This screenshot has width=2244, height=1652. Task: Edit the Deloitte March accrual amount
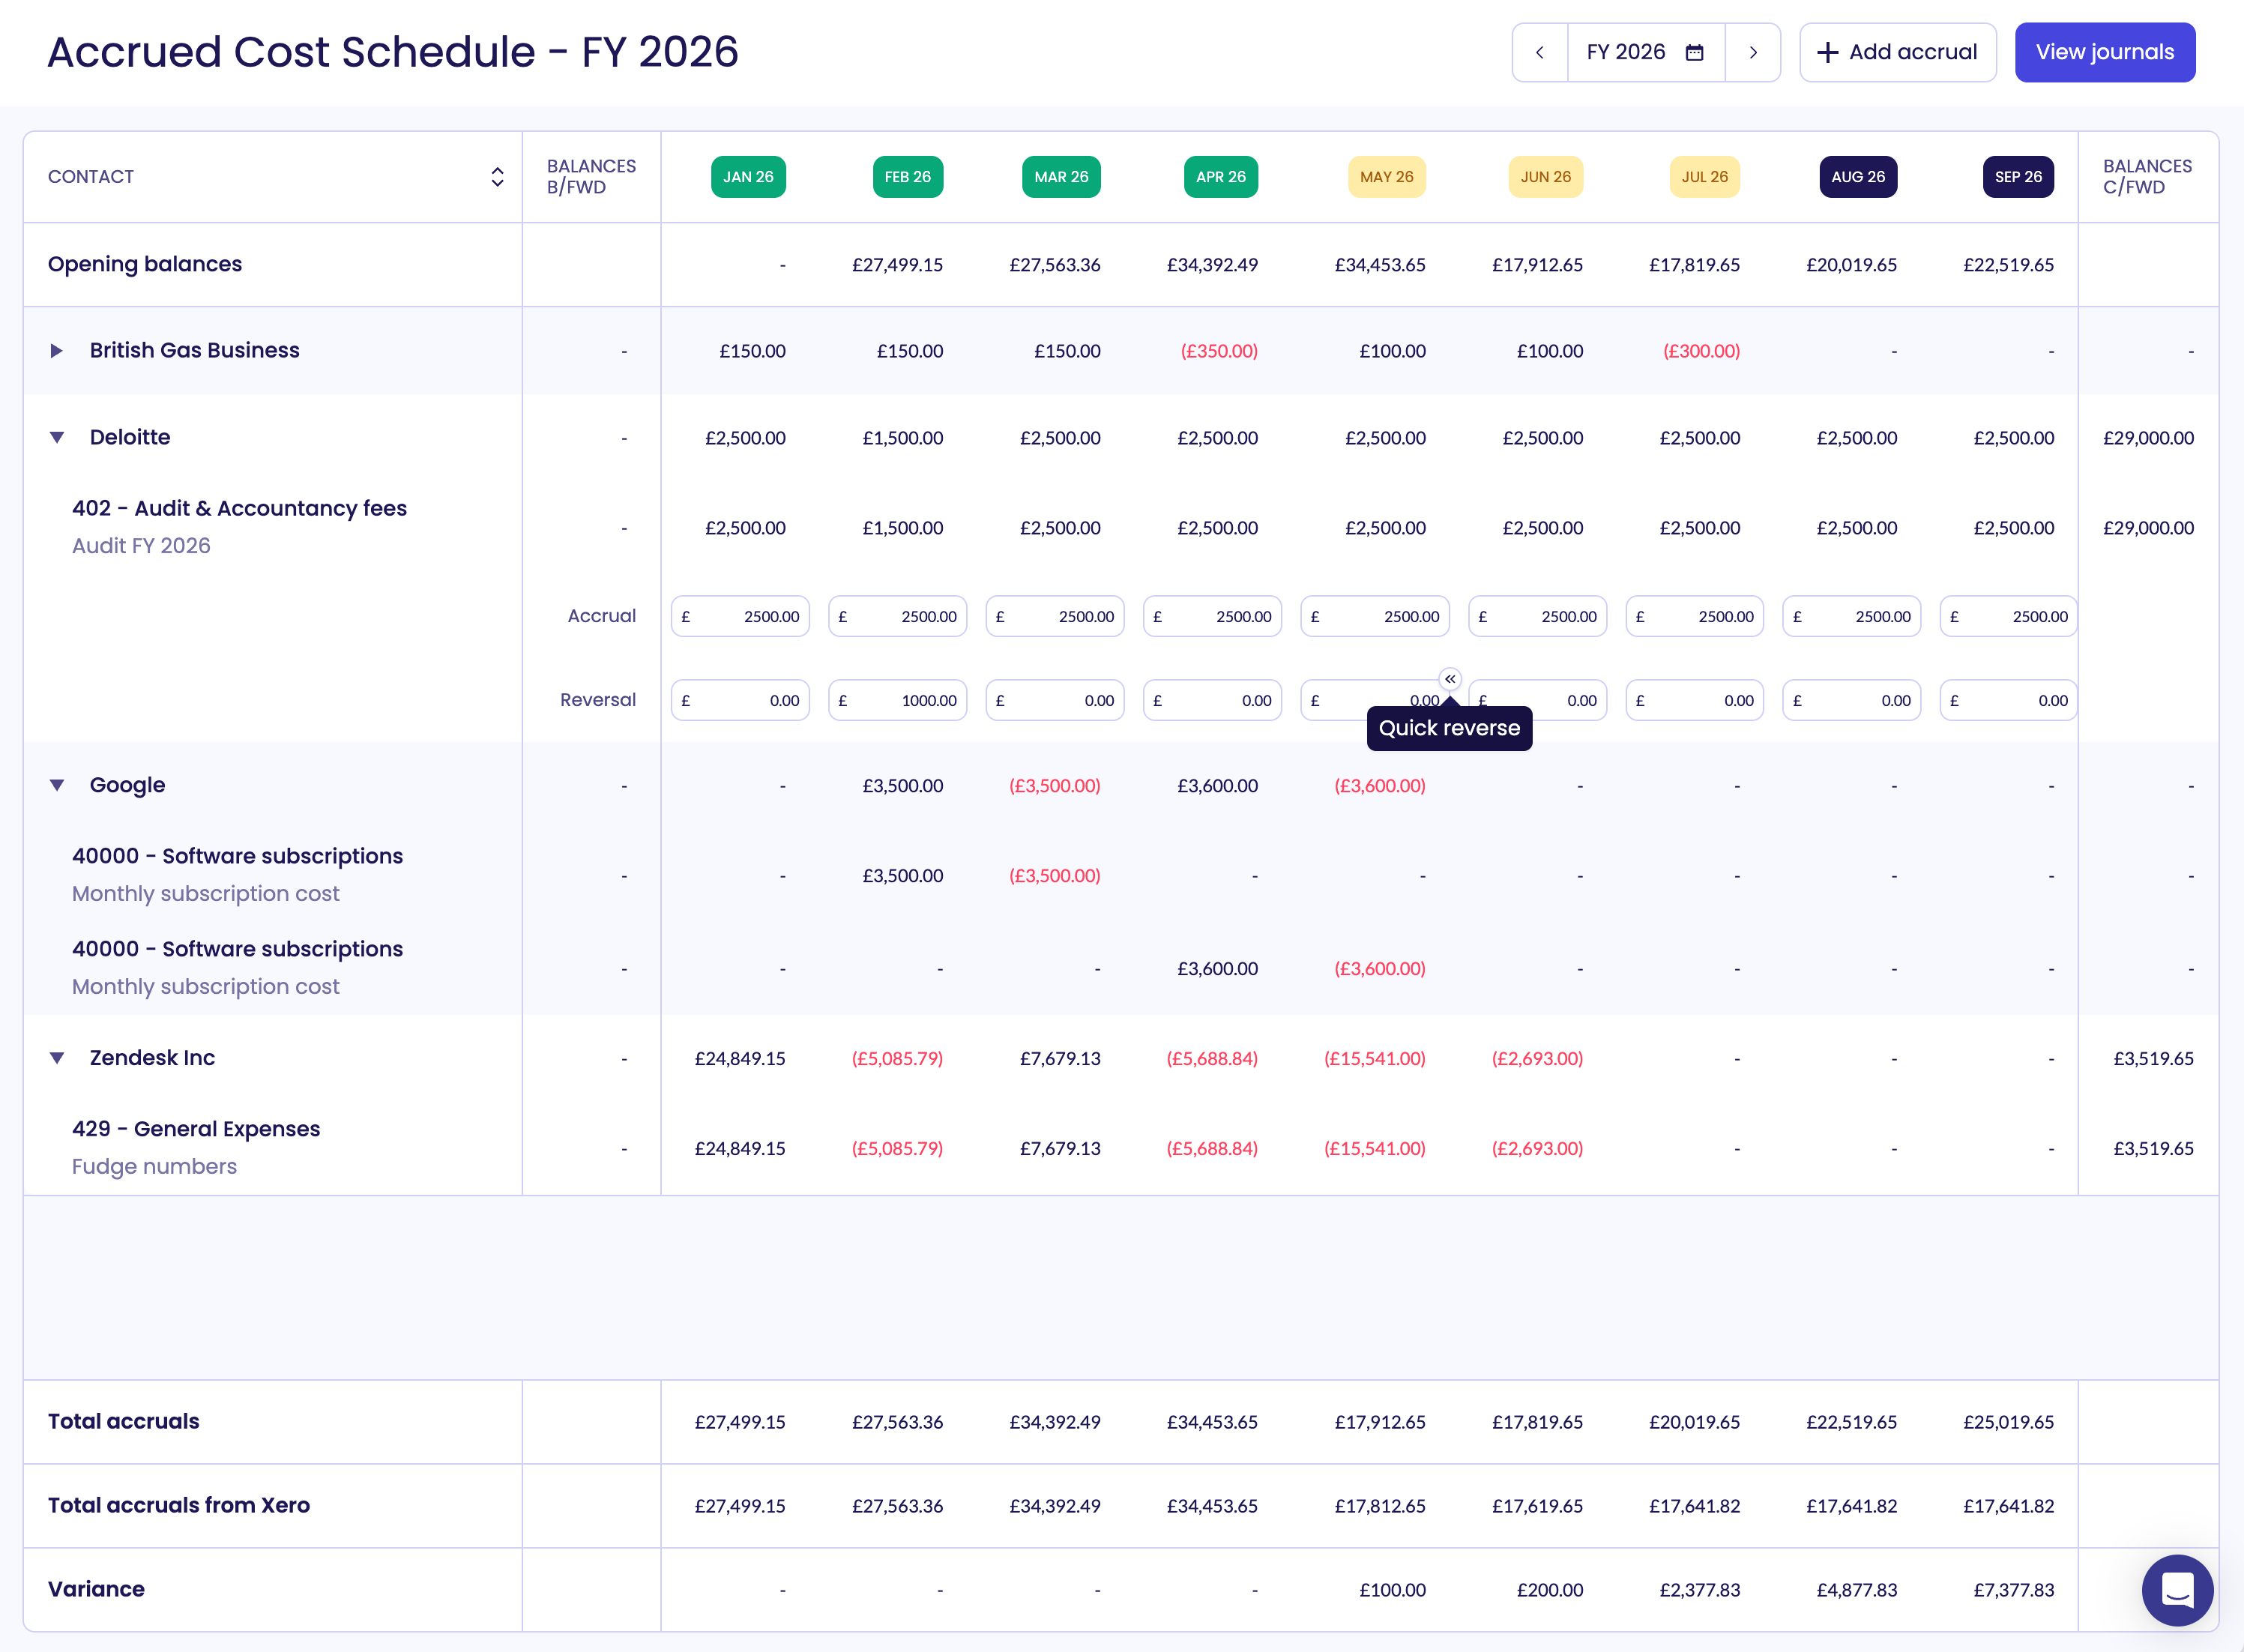pos(1055,616)
